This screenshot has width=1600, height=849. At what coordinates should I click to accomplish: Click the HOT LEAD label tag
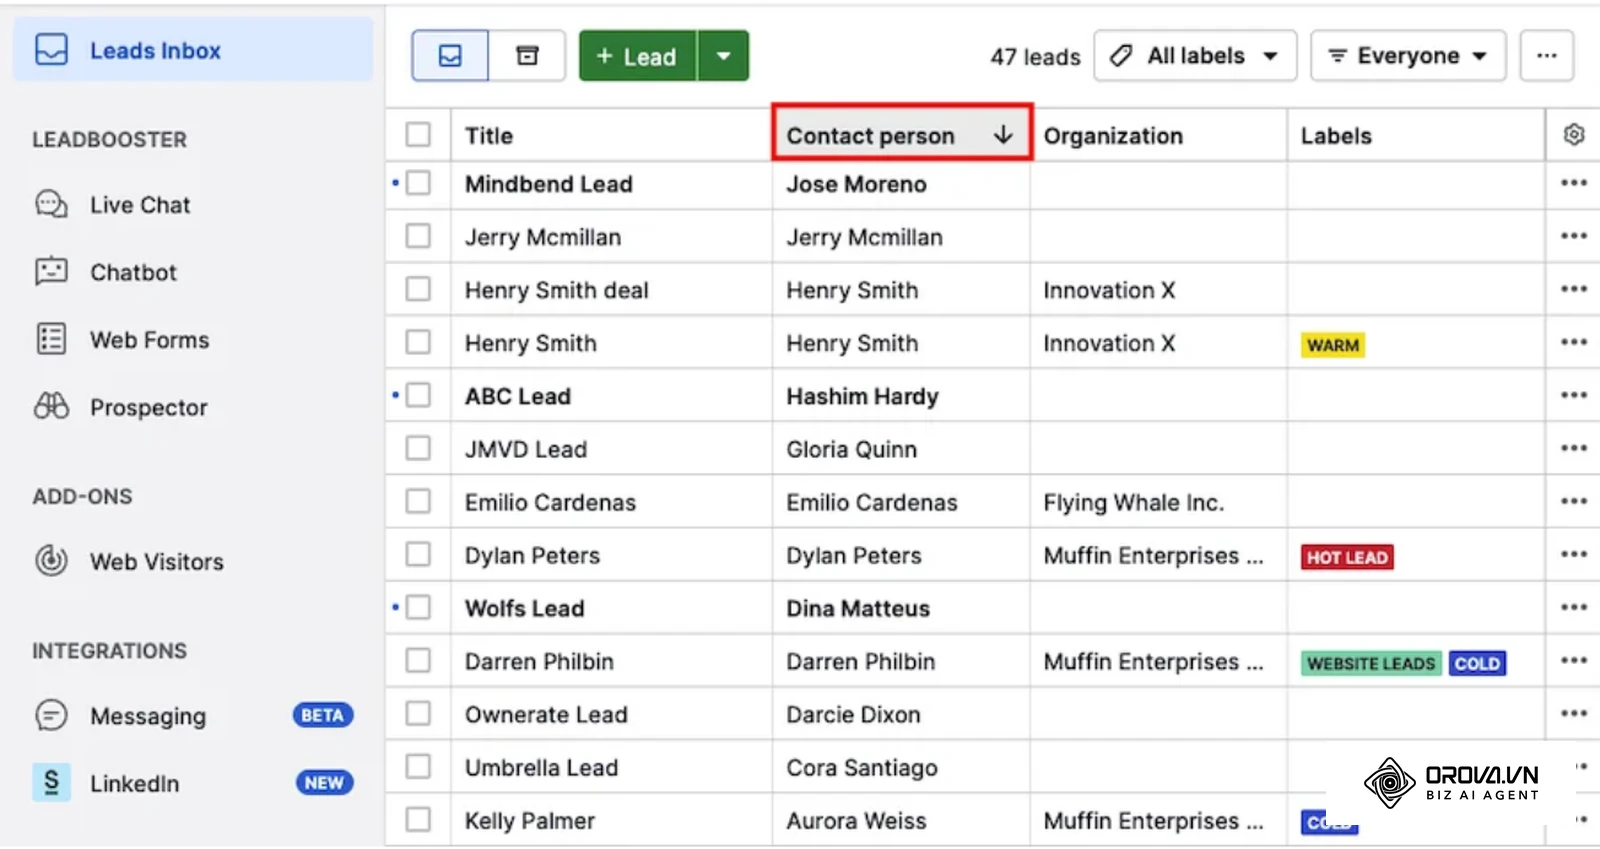1347,557
